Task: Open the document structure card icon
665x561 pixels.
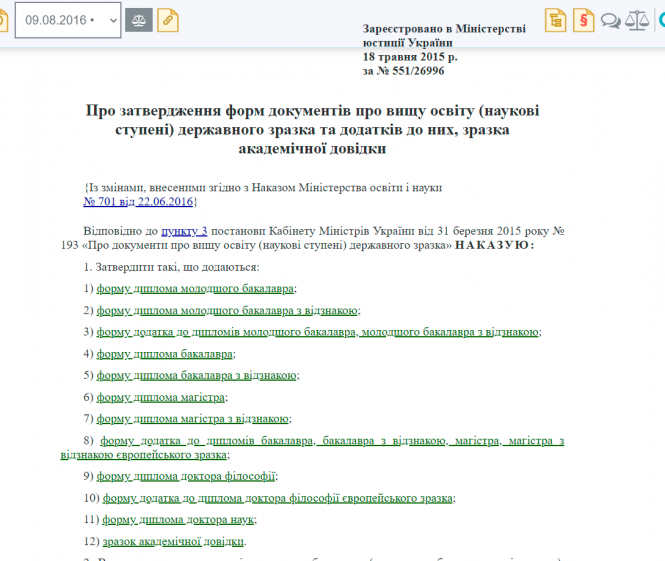Action: tap(556, 19)
